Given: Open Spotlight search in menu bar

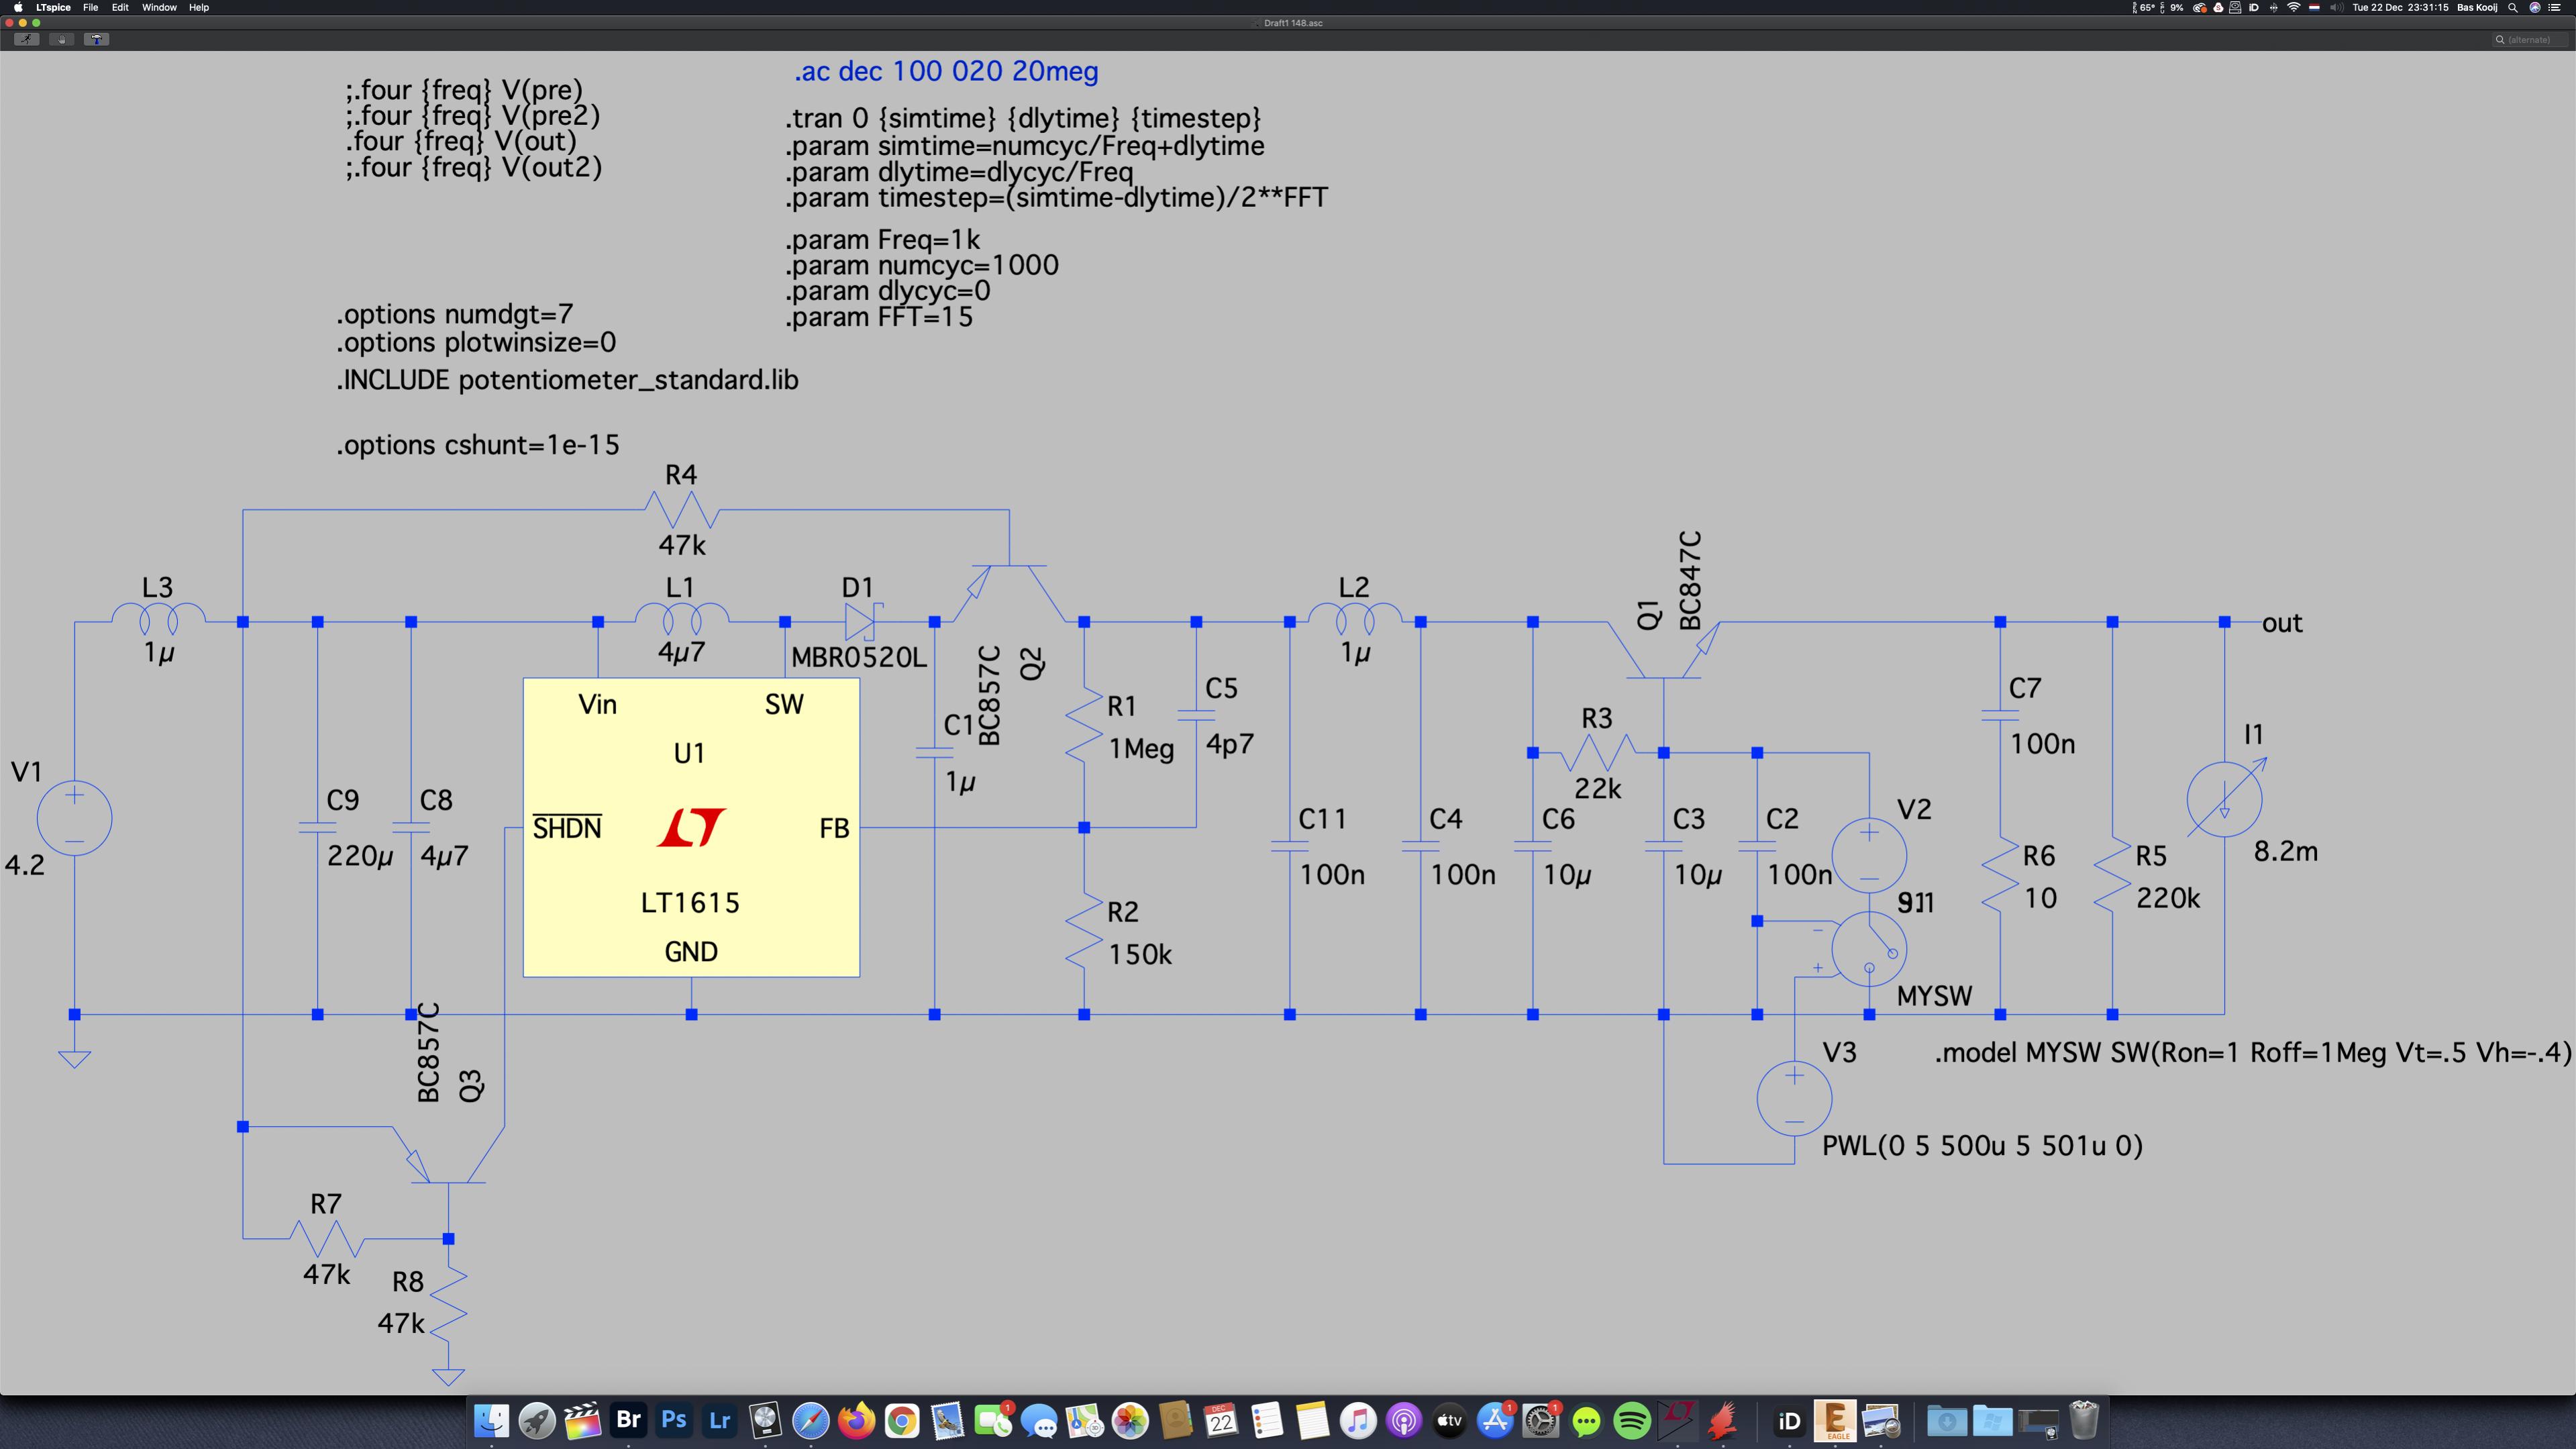Looking at the screenshot, I should (2512, 7).
